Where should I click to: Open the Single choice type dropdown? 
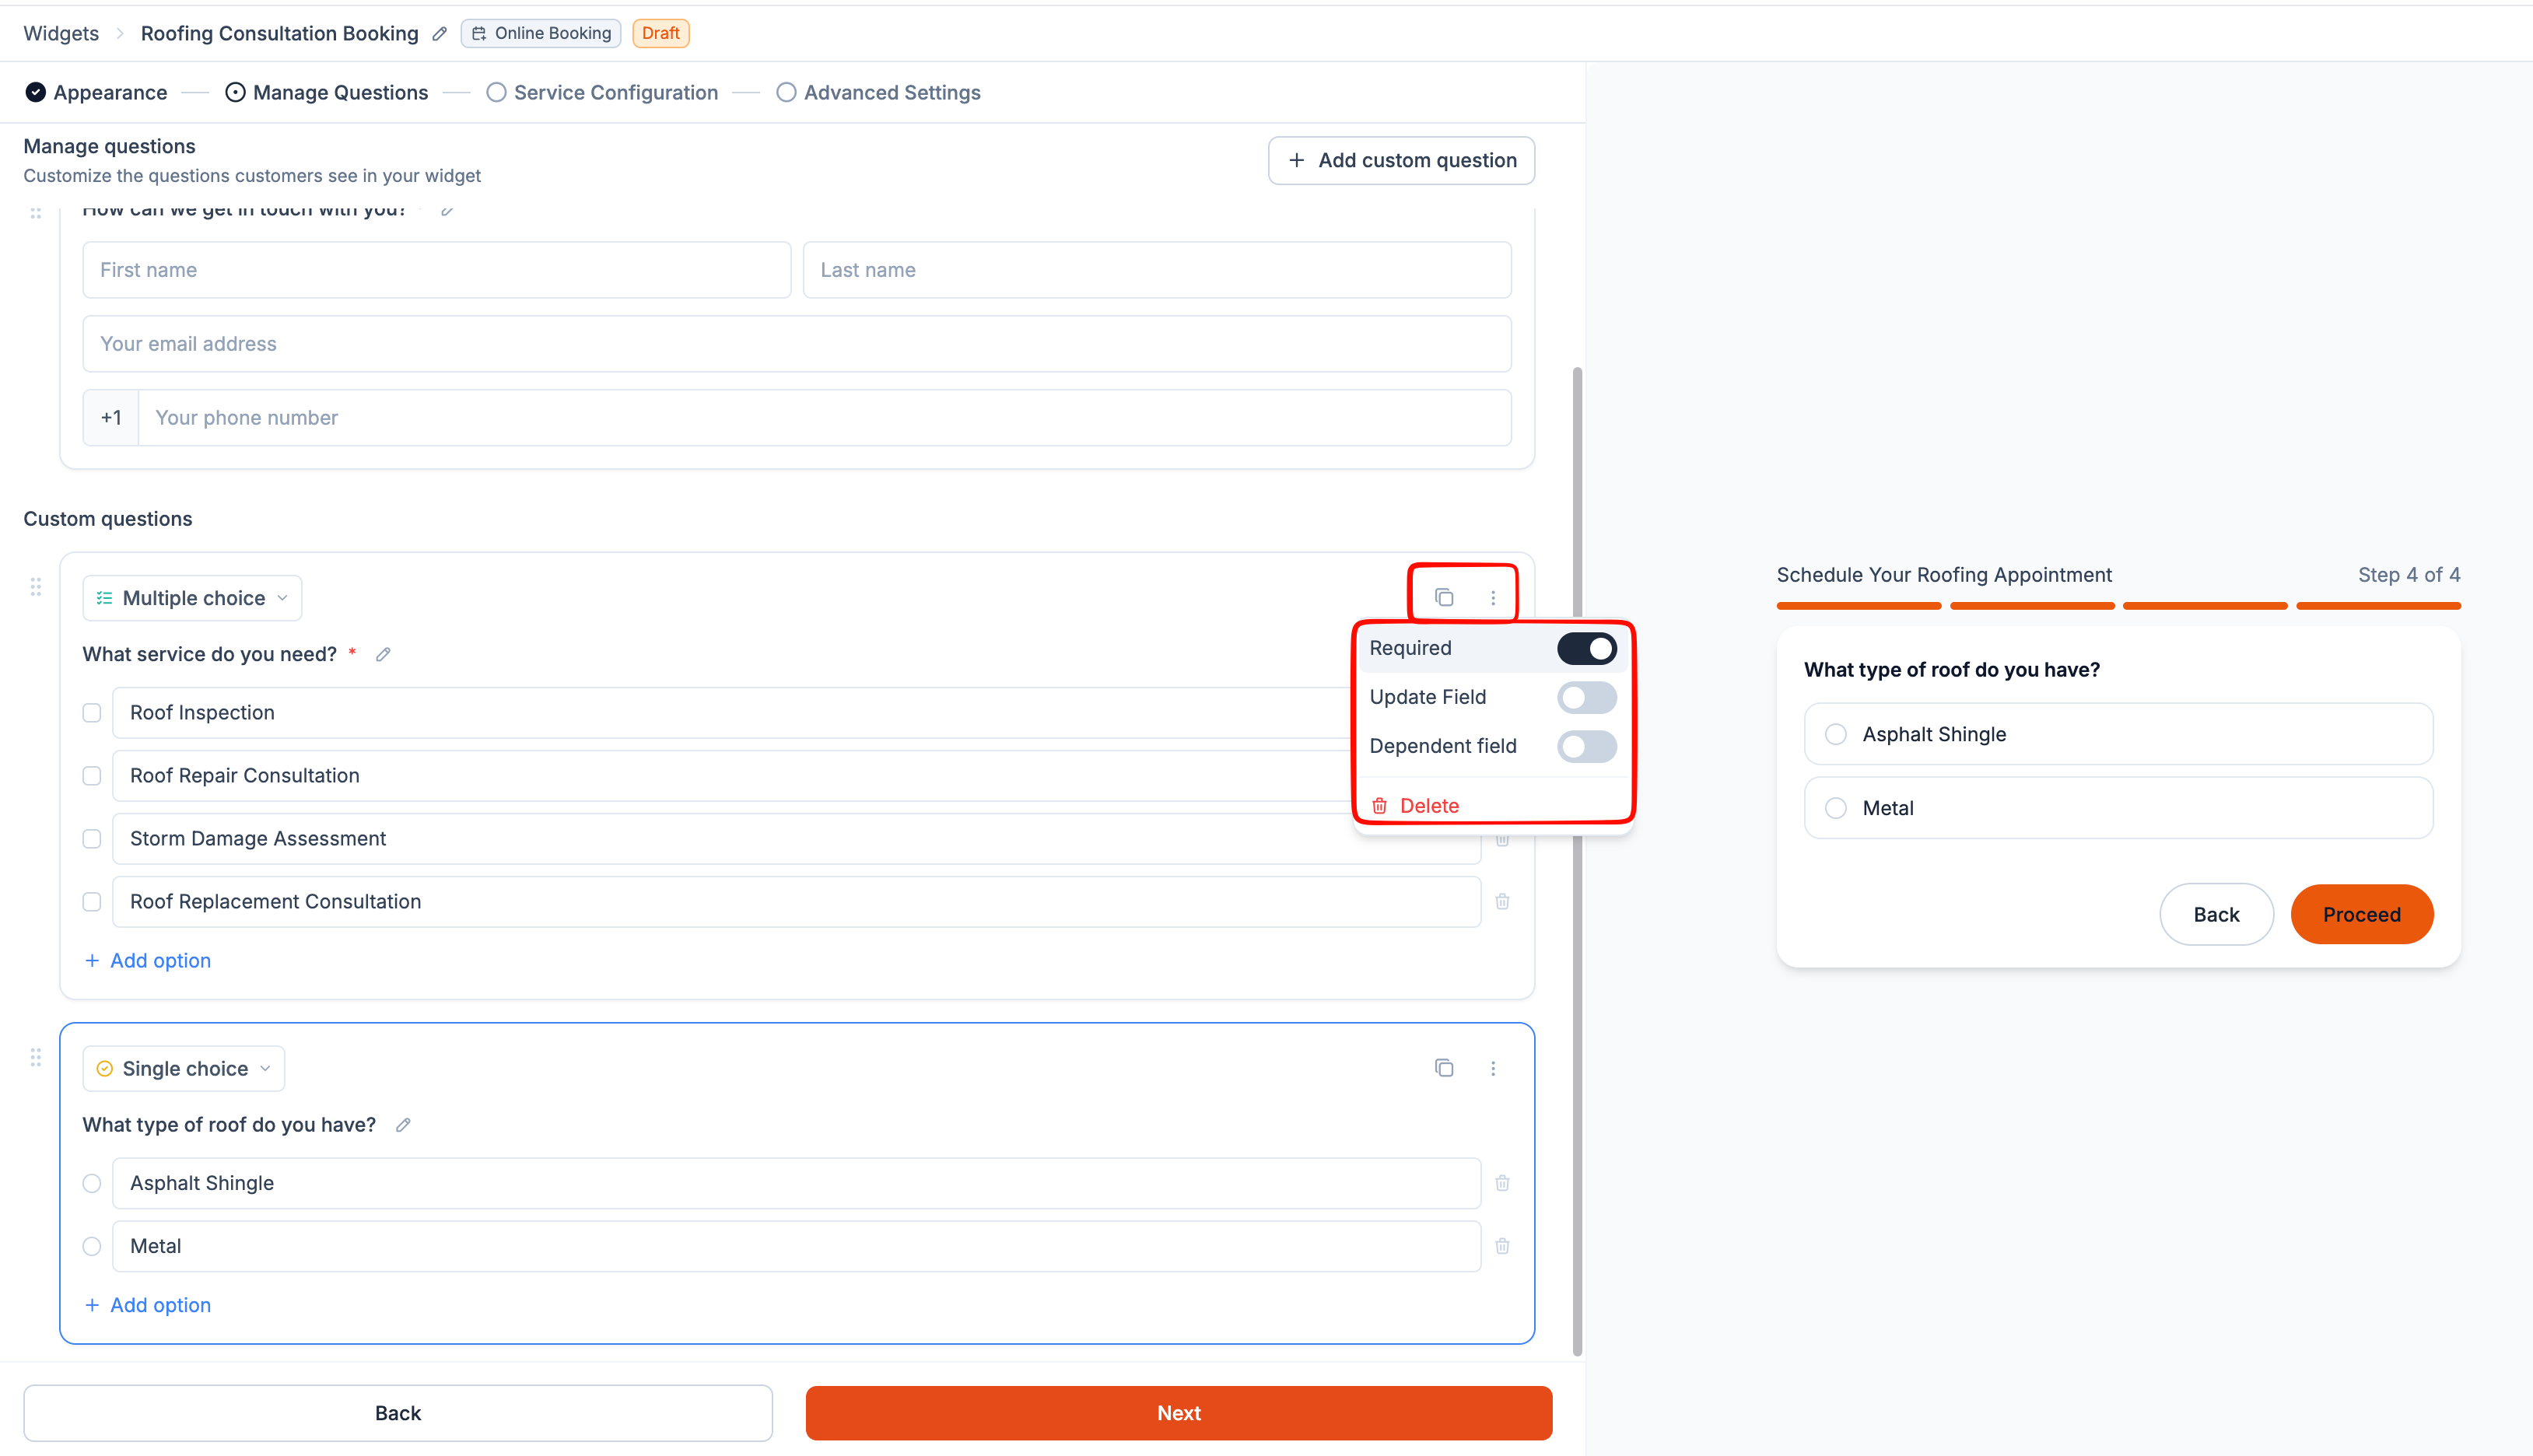pyautogui.click(x=184, y=1068)
